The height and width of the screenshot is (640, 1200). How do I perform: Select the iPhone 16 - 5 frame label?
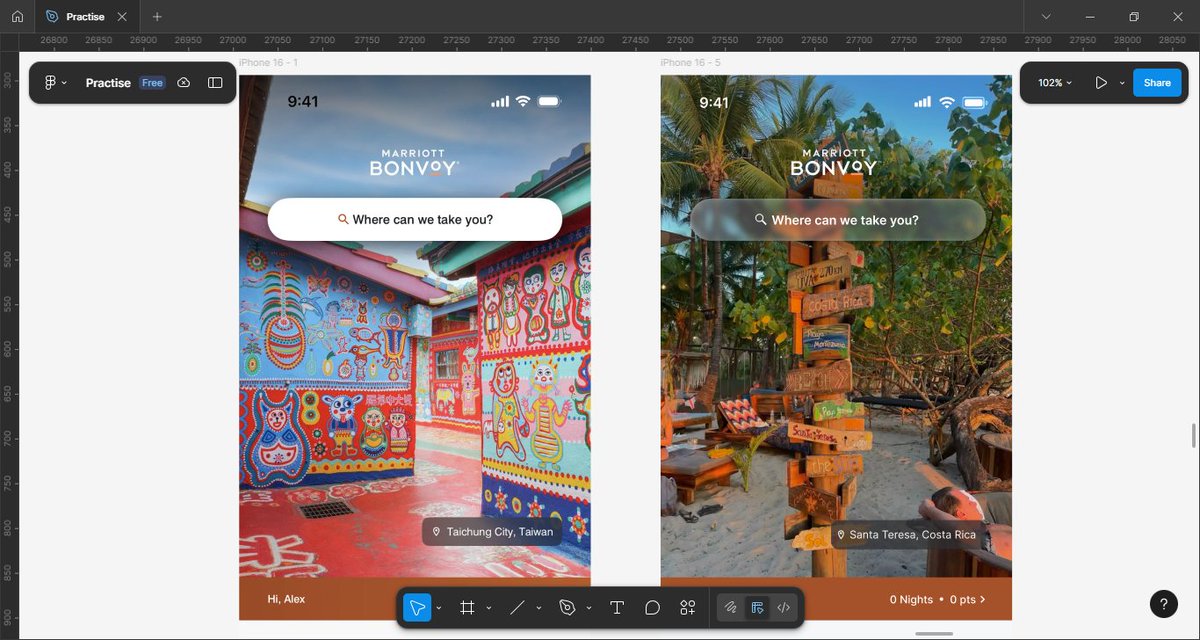(691, 63)
